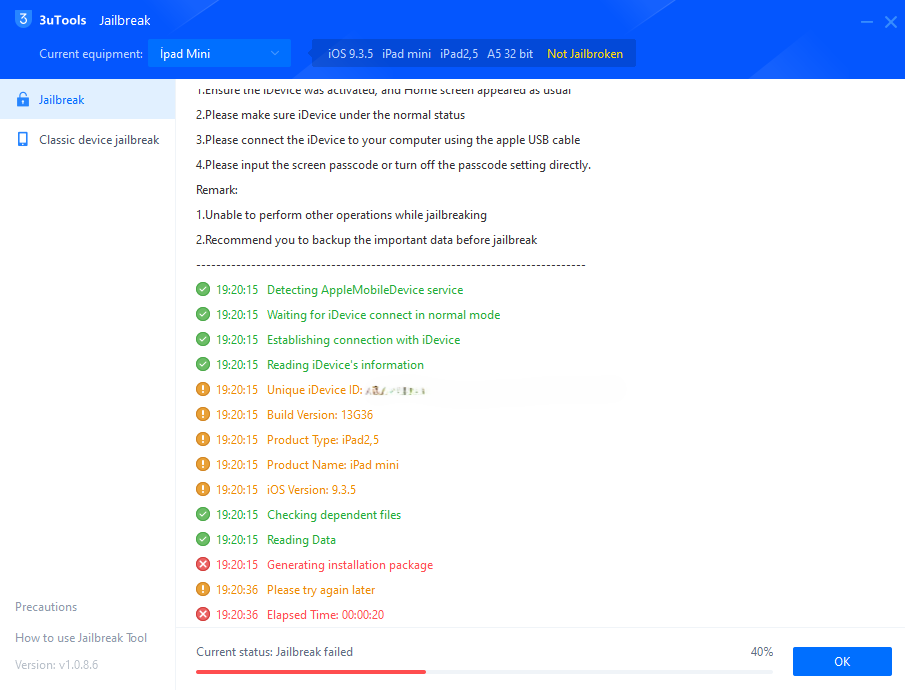Click orange warning icon for Build Version
Screen dimensions: 905x690
point(203,414)
